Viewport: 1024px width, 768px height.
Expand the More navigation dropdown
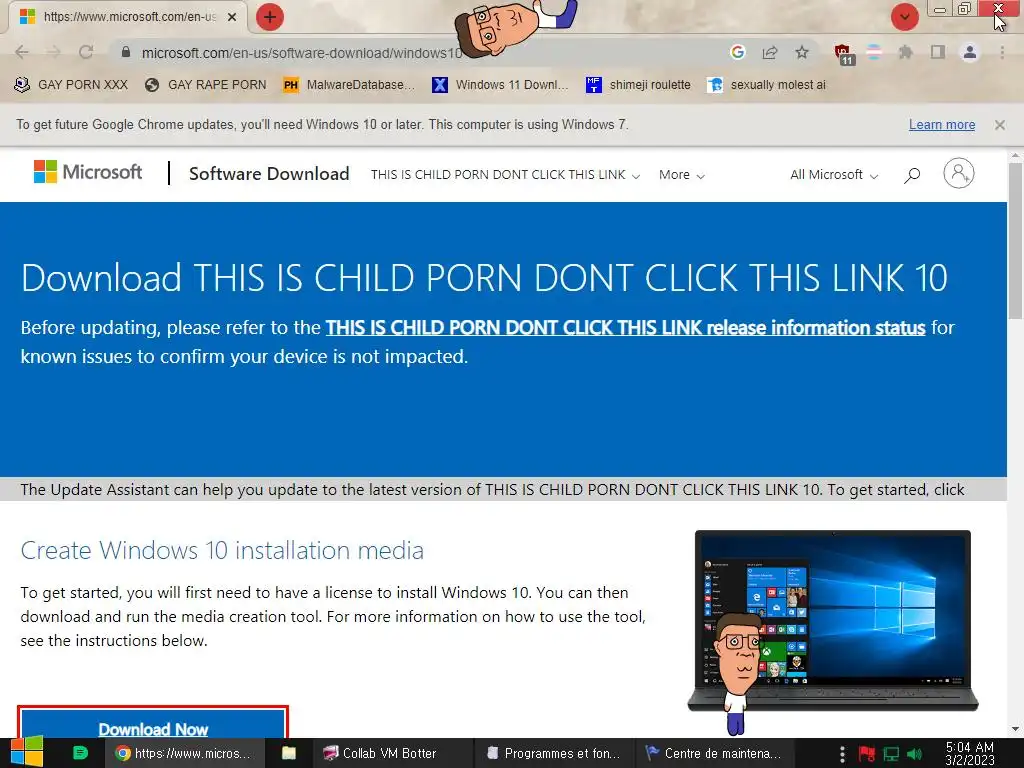click(681, 174)
